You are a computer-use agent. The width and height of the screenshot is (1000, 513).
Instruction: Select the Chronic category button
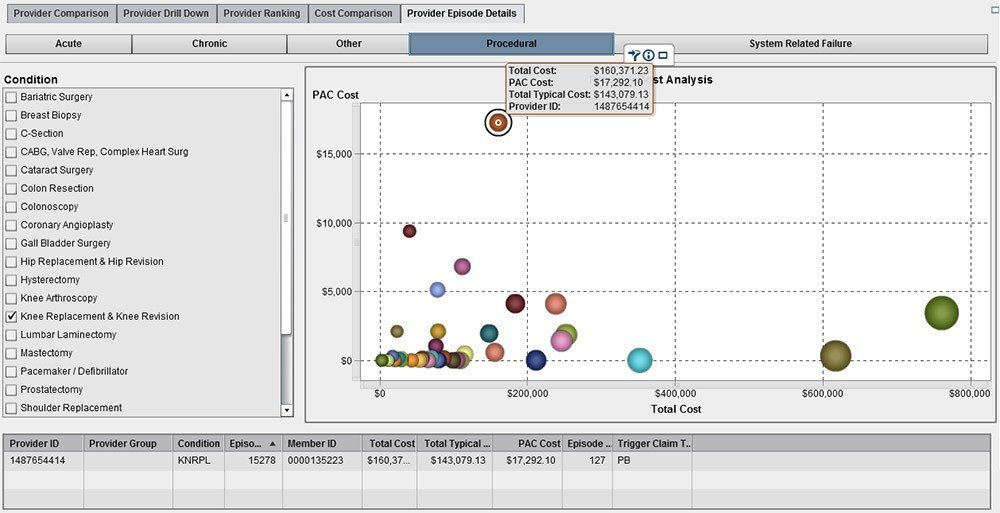pyautogui.click(x=209, y=44)
